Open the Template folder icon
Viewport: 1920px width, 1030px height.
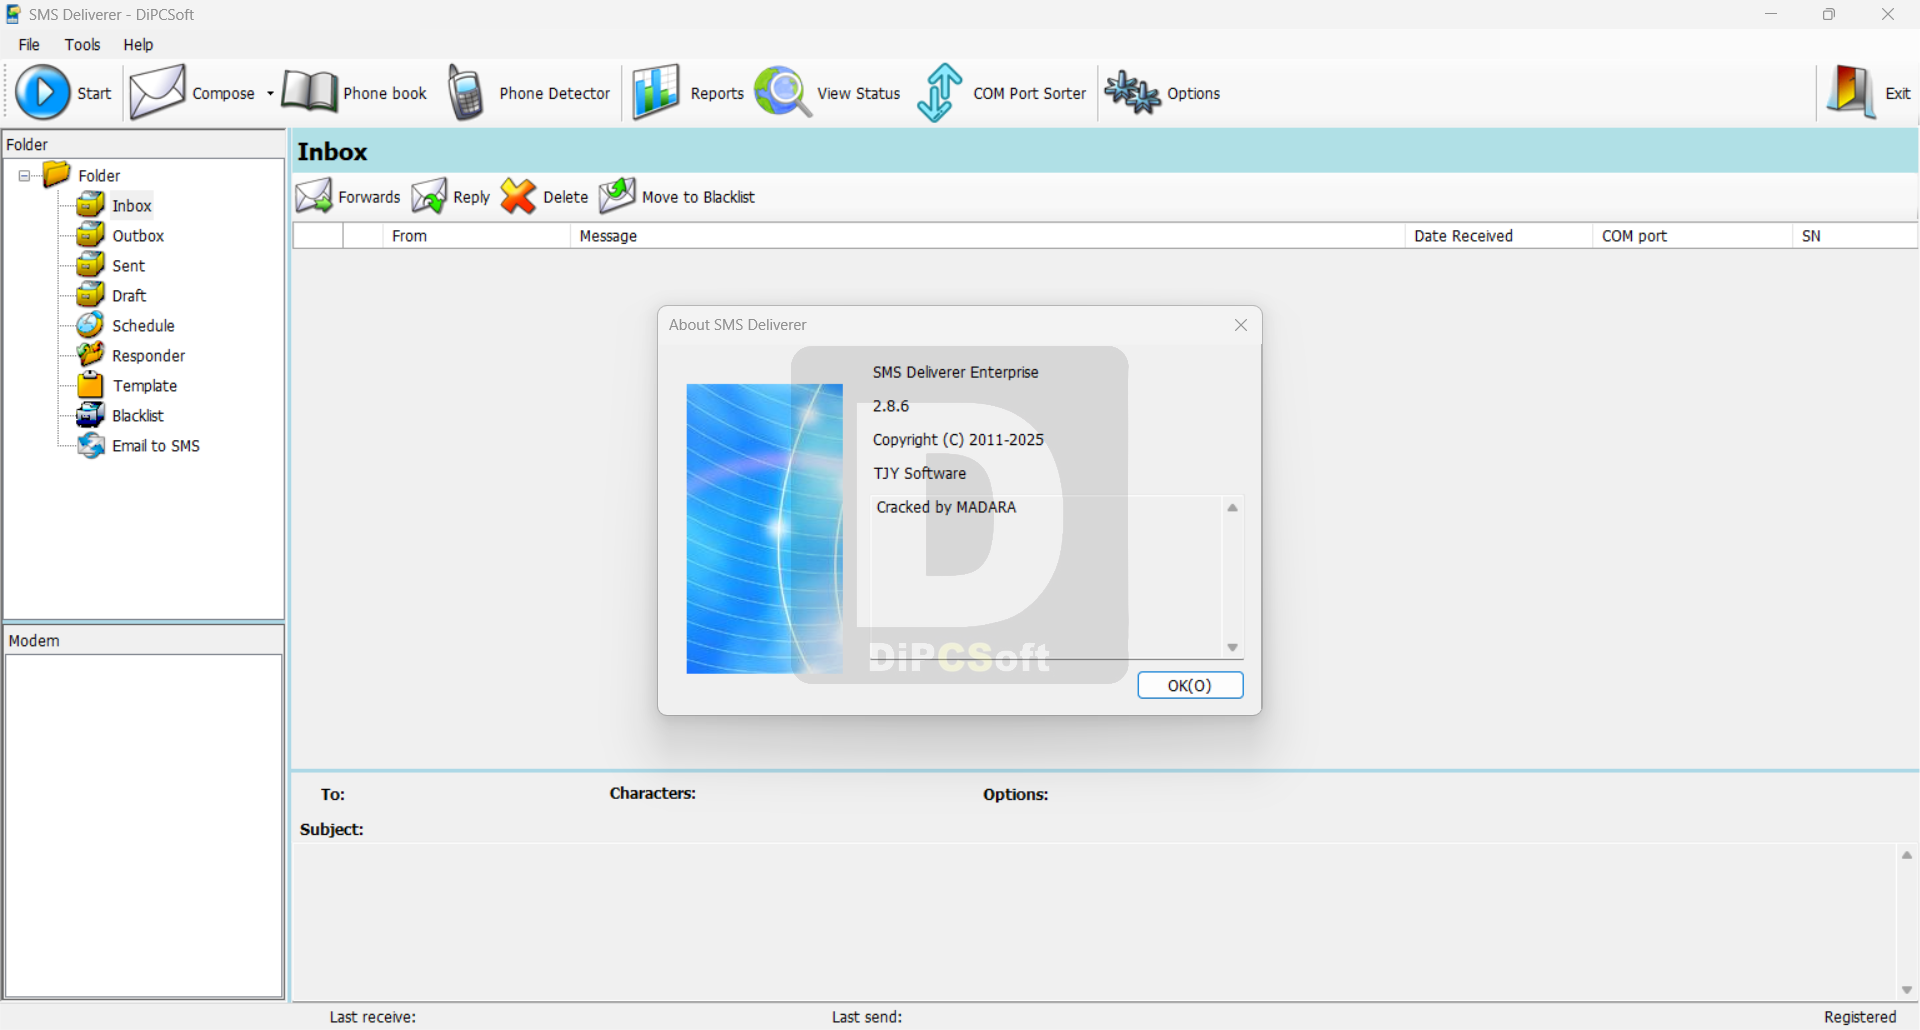click(x=90, y=385)
